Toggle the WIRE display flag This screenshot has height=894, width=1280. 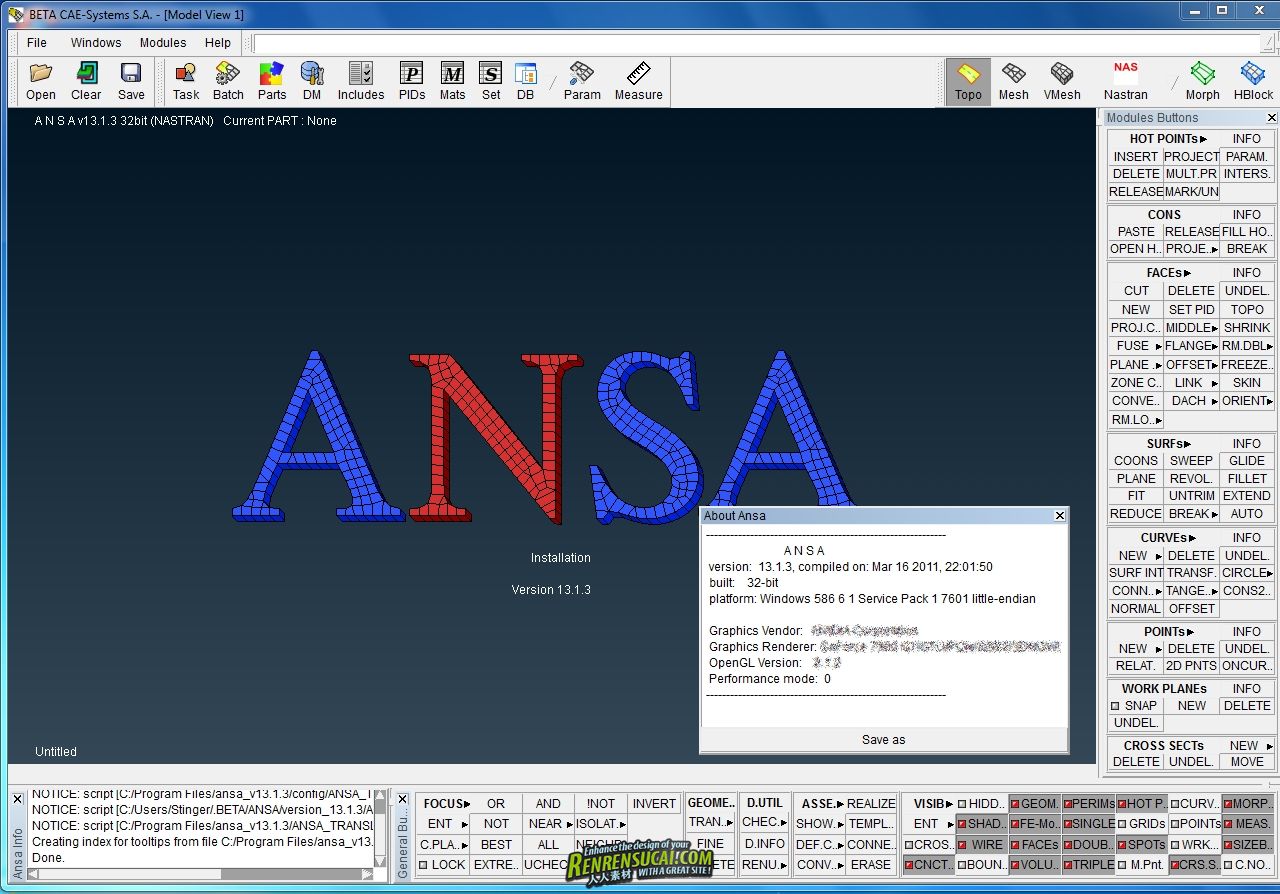point(962,845)
